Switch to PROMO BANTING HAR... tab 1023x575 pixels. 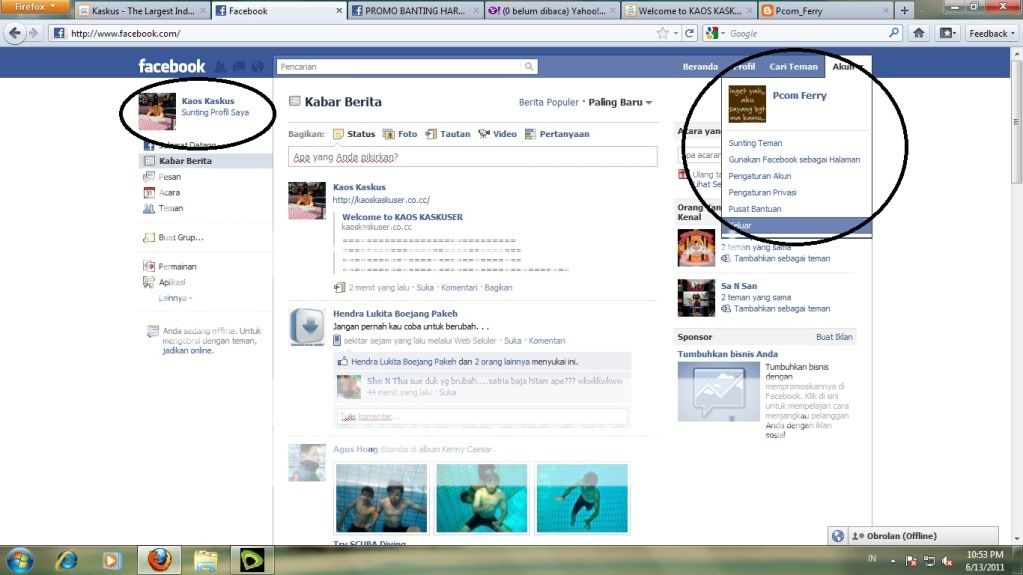tap(415, 10)
